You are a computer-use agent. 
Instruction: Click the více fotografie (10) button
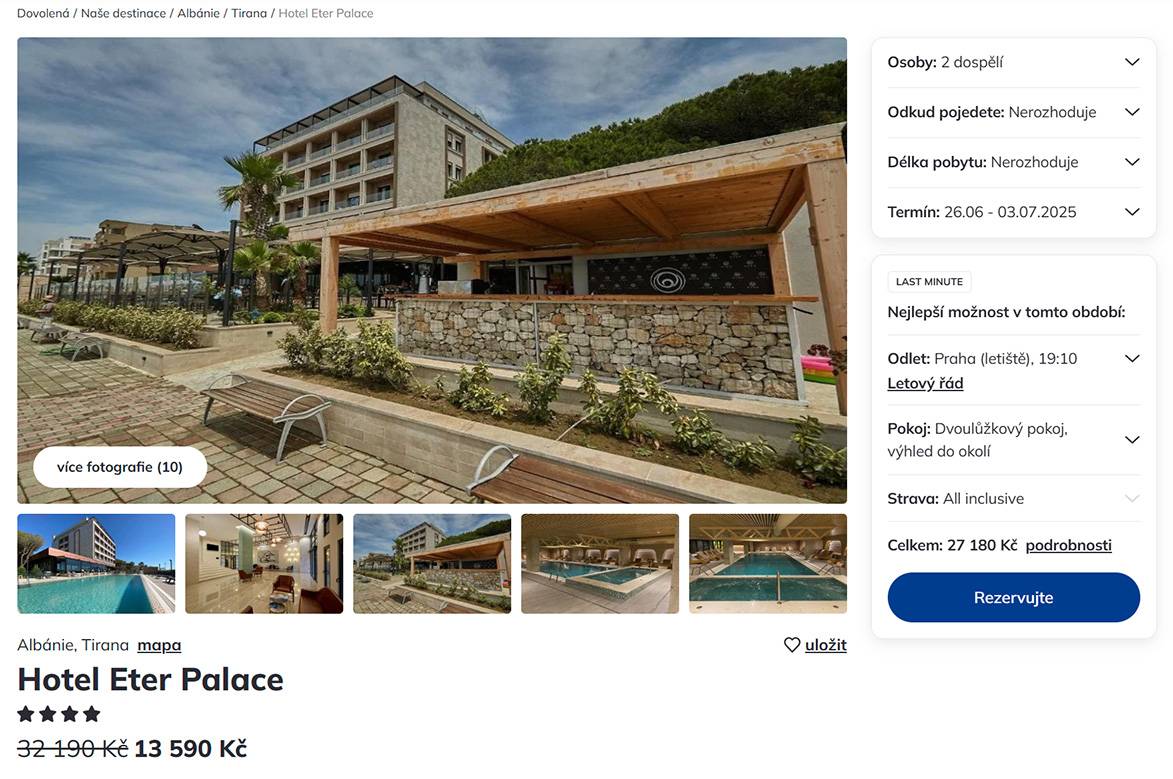pyautogui.click(x=120, y=467)
